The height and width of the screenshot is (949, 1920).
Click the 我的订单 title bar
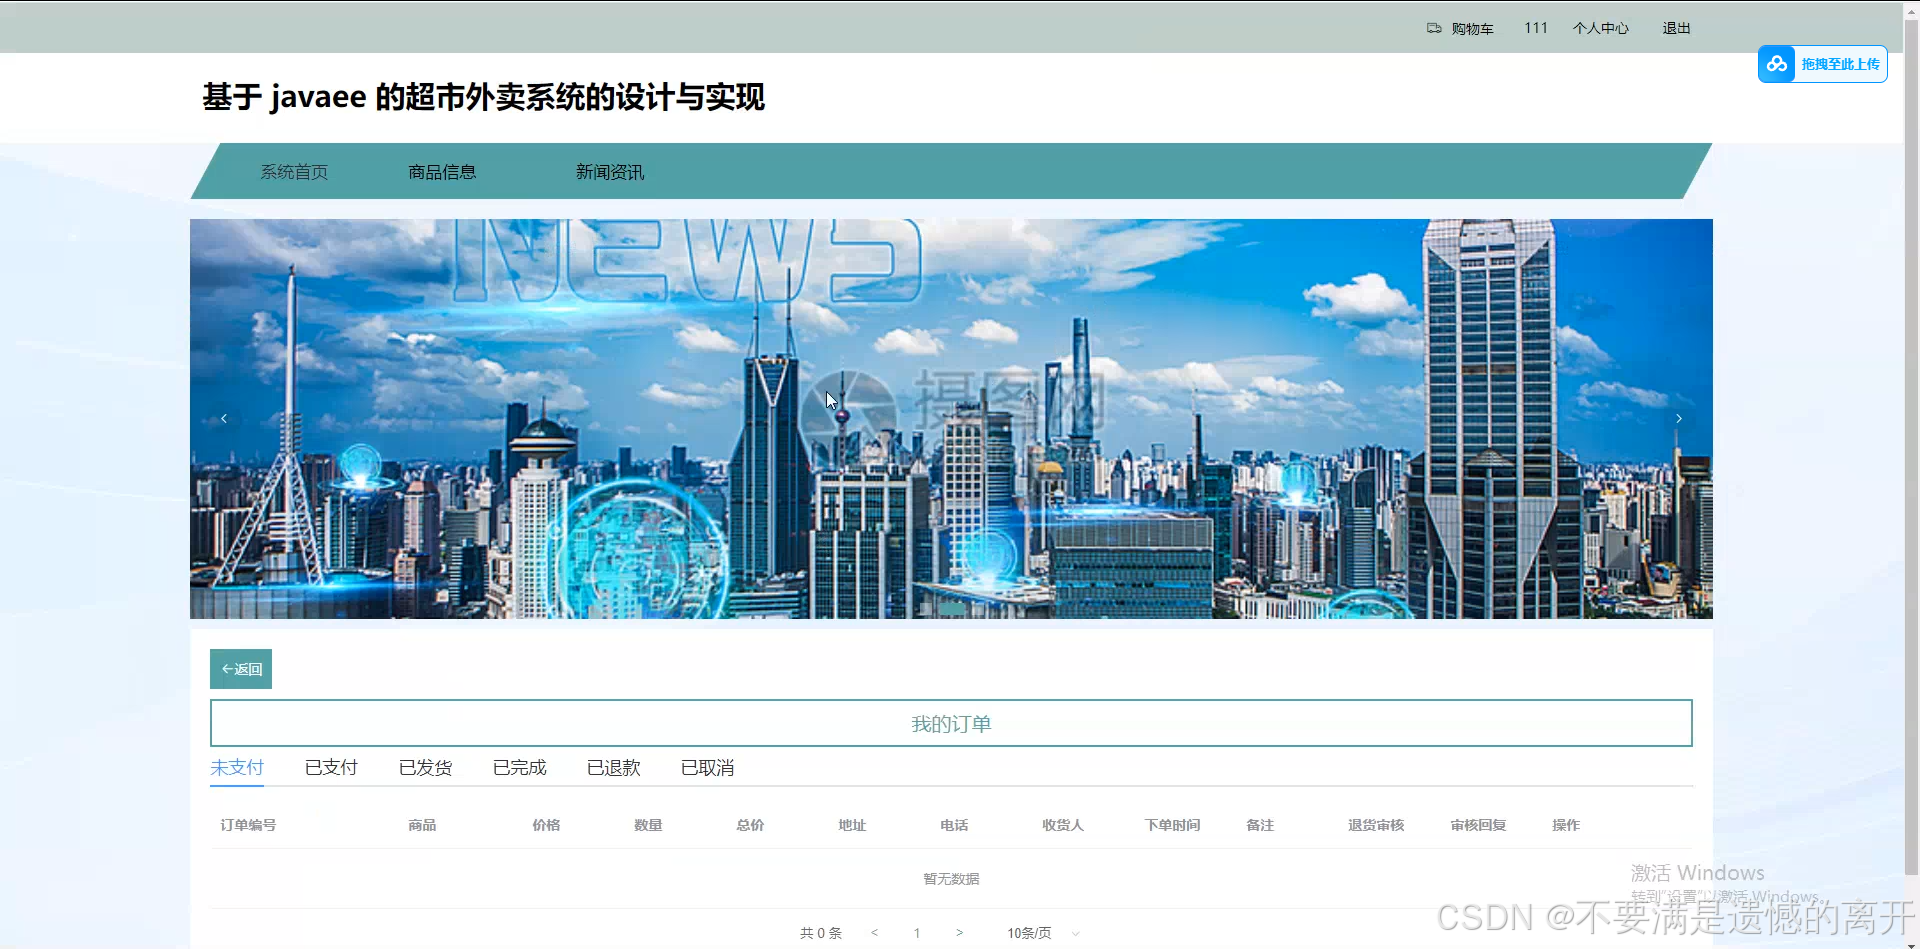pos(951,723)
